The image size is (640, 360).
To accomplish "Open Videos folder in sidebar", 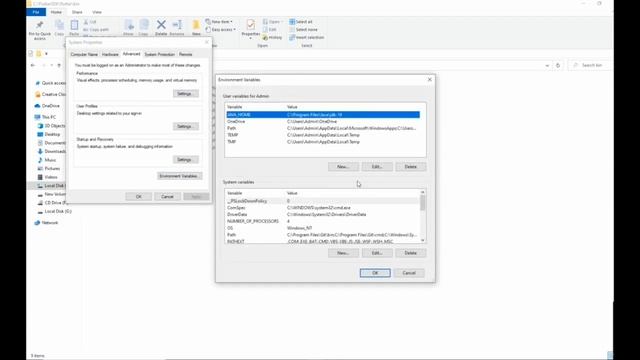I will pyautogui.click(x=48, y=177).
